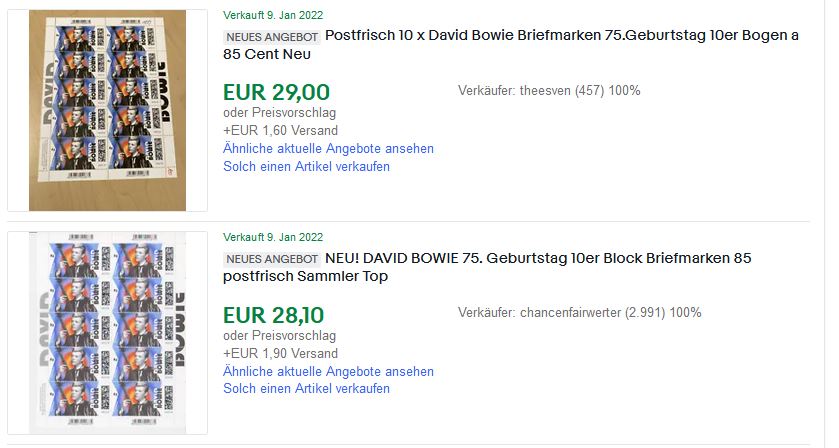839x448 pixels.
Task: Click the '+EUR 1,60 Versand' shipping text
Action: point(280,130)
